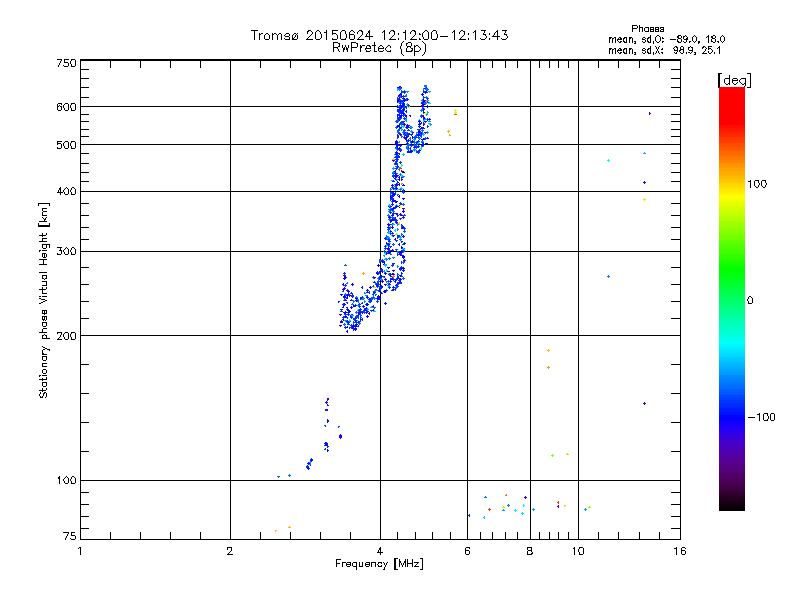Click the y-axis tick label '200'

(66, 336)
